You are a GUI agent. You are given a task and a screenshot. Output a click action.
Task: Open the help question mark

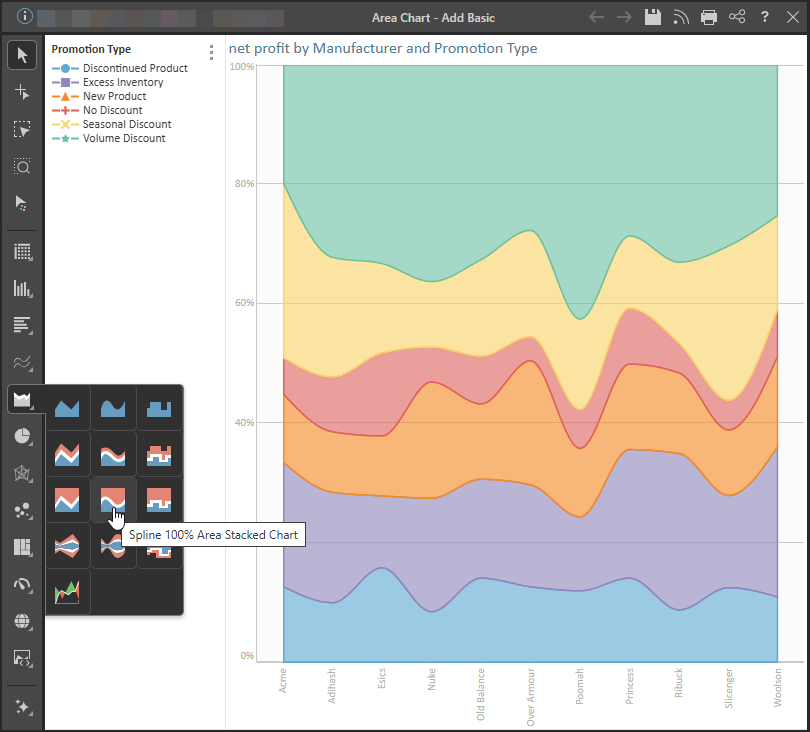coord(765,17)
